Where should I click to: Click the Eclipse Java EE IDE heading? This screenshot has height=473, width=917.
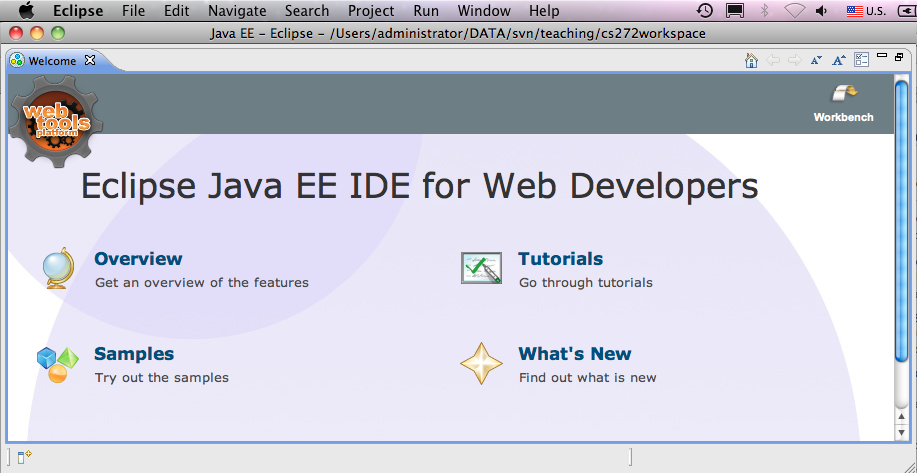coord(419,187)
